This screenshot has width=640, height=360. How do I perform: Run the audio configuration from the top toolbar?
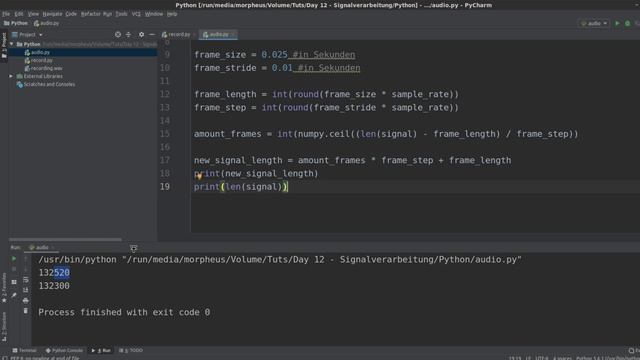pyautogui.click(x=617, y=24)
